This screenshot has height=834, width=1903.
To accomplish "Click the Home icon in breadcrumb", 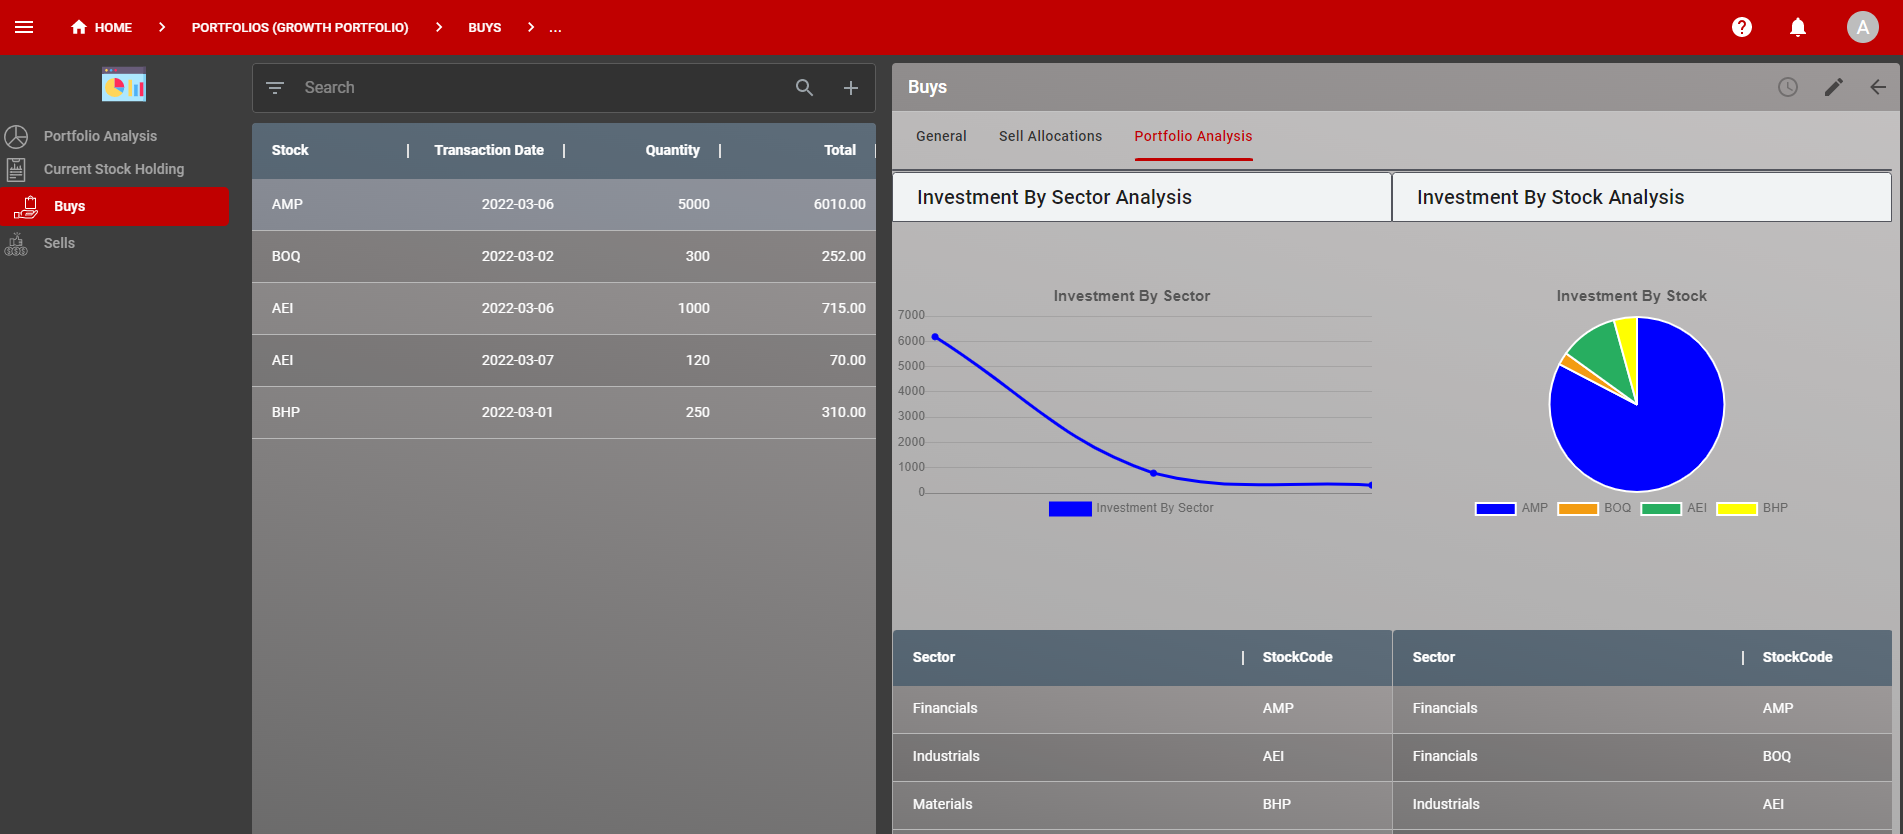I will tap(79, 27).
